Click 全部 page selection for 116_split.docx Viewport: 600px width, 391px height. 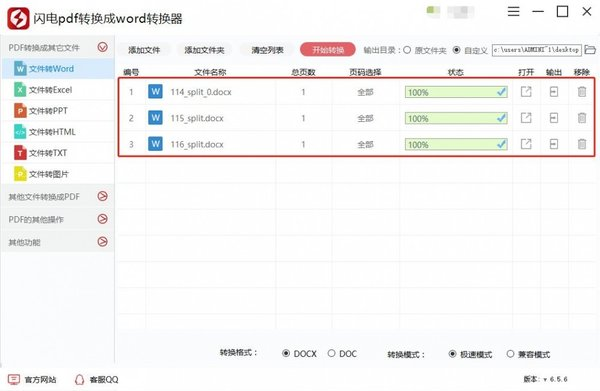(x=365, y=144)
